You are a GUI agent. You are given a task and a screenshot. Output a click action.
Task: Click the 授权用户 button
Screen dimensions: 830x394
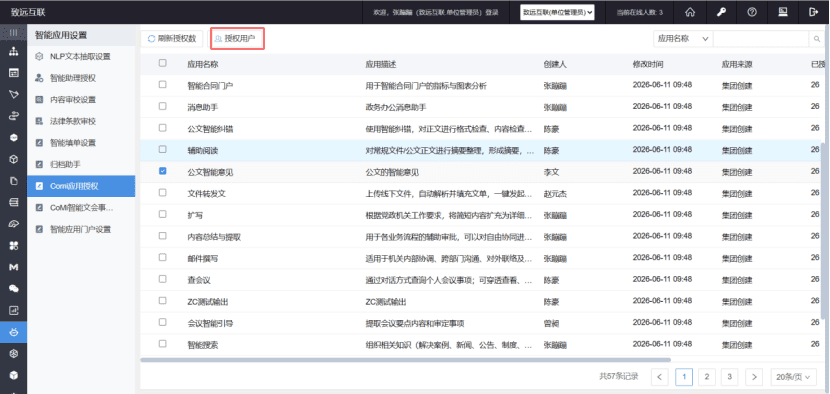237,39
